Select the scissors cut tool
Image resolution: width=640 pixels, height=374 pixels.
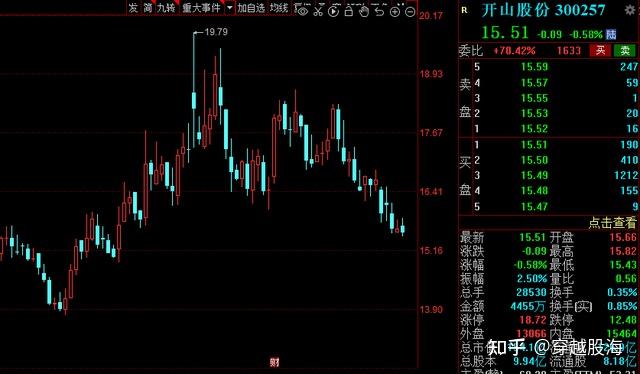click(x=318, y=11)
